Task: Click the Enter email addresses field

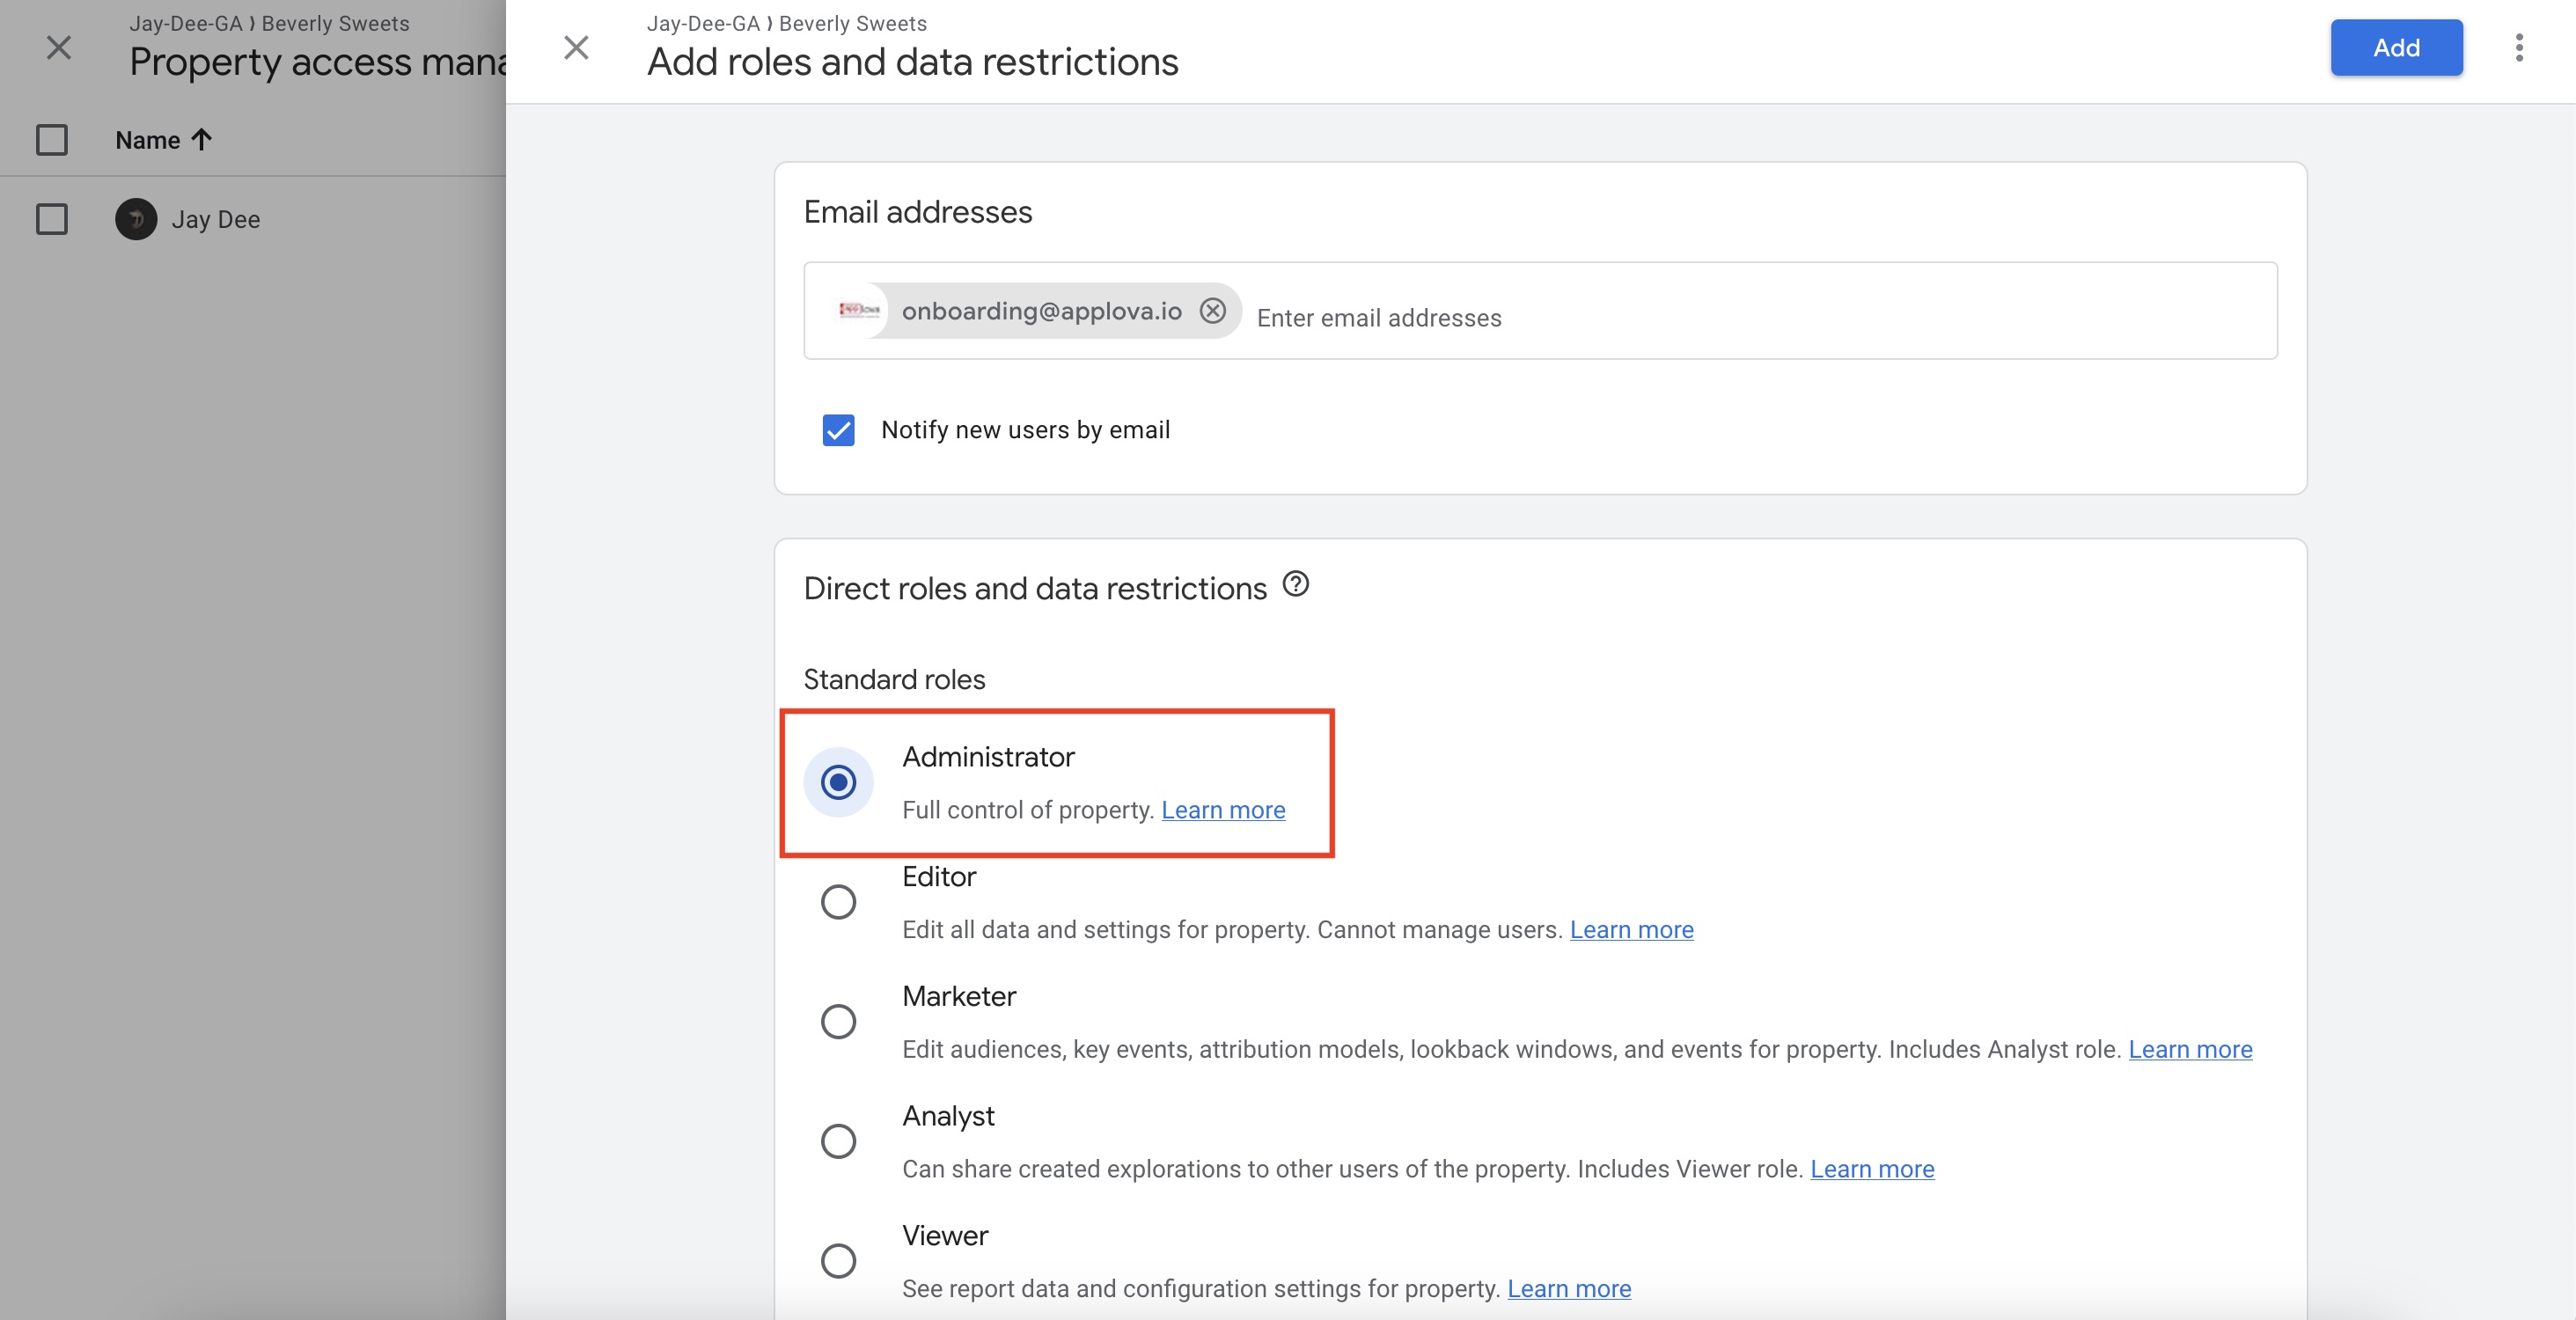Action: 1700,318
